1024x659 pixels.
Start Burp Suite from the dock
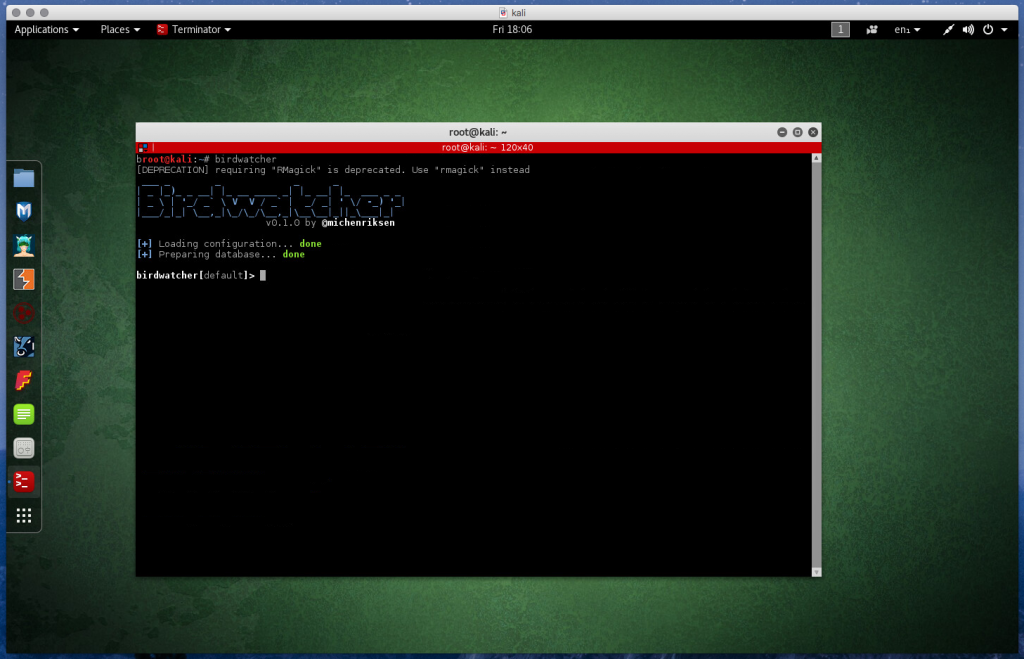click(x=23, y=279)
